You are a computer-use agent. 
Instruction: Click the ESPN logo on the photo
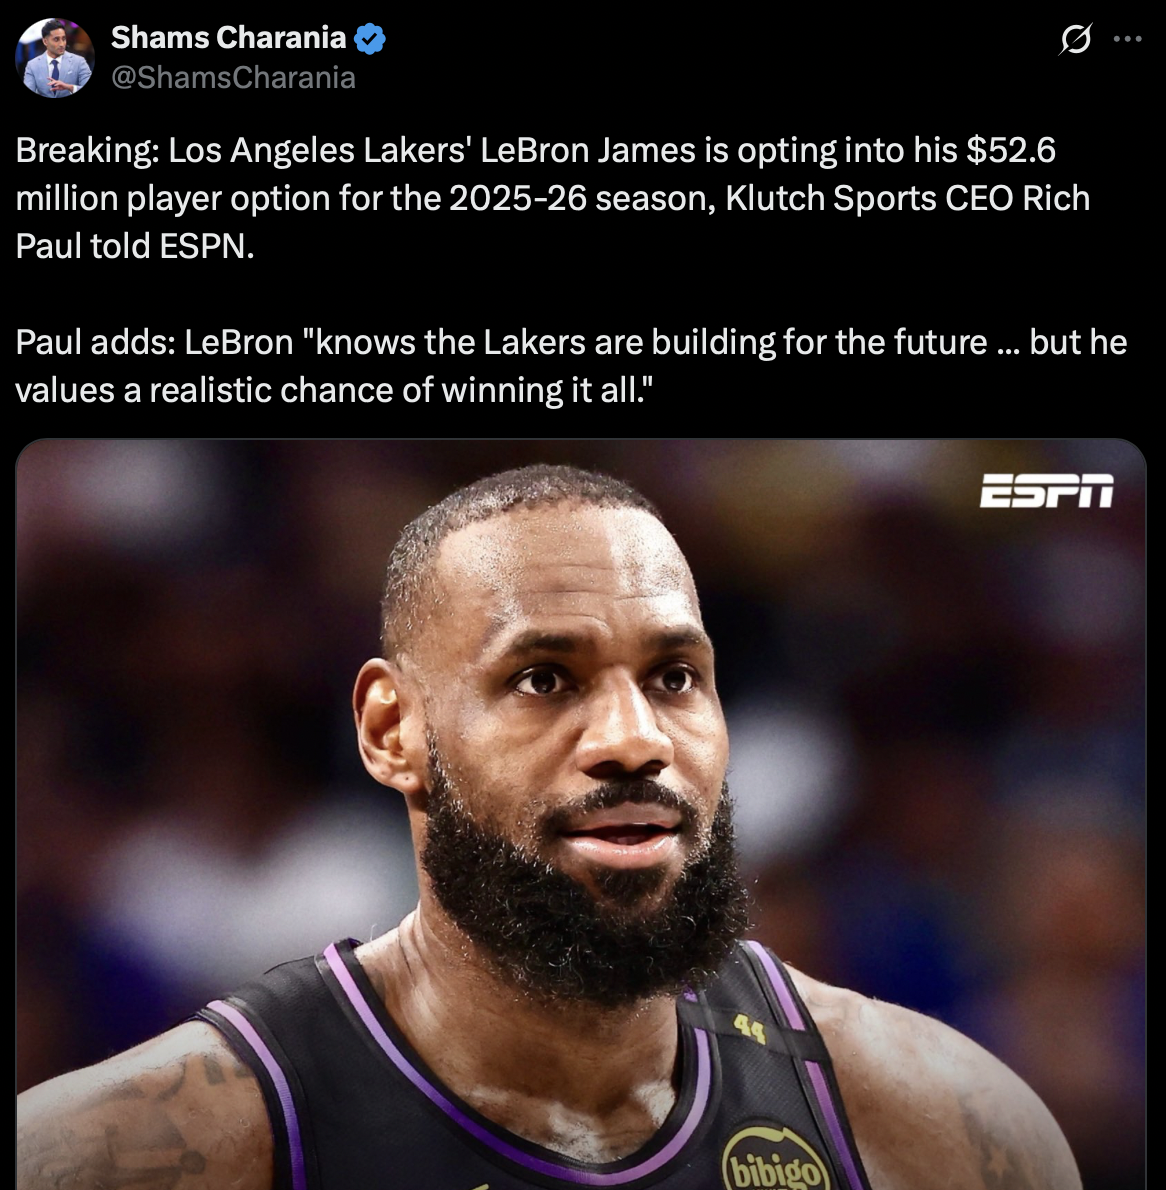coord(1046,490)
